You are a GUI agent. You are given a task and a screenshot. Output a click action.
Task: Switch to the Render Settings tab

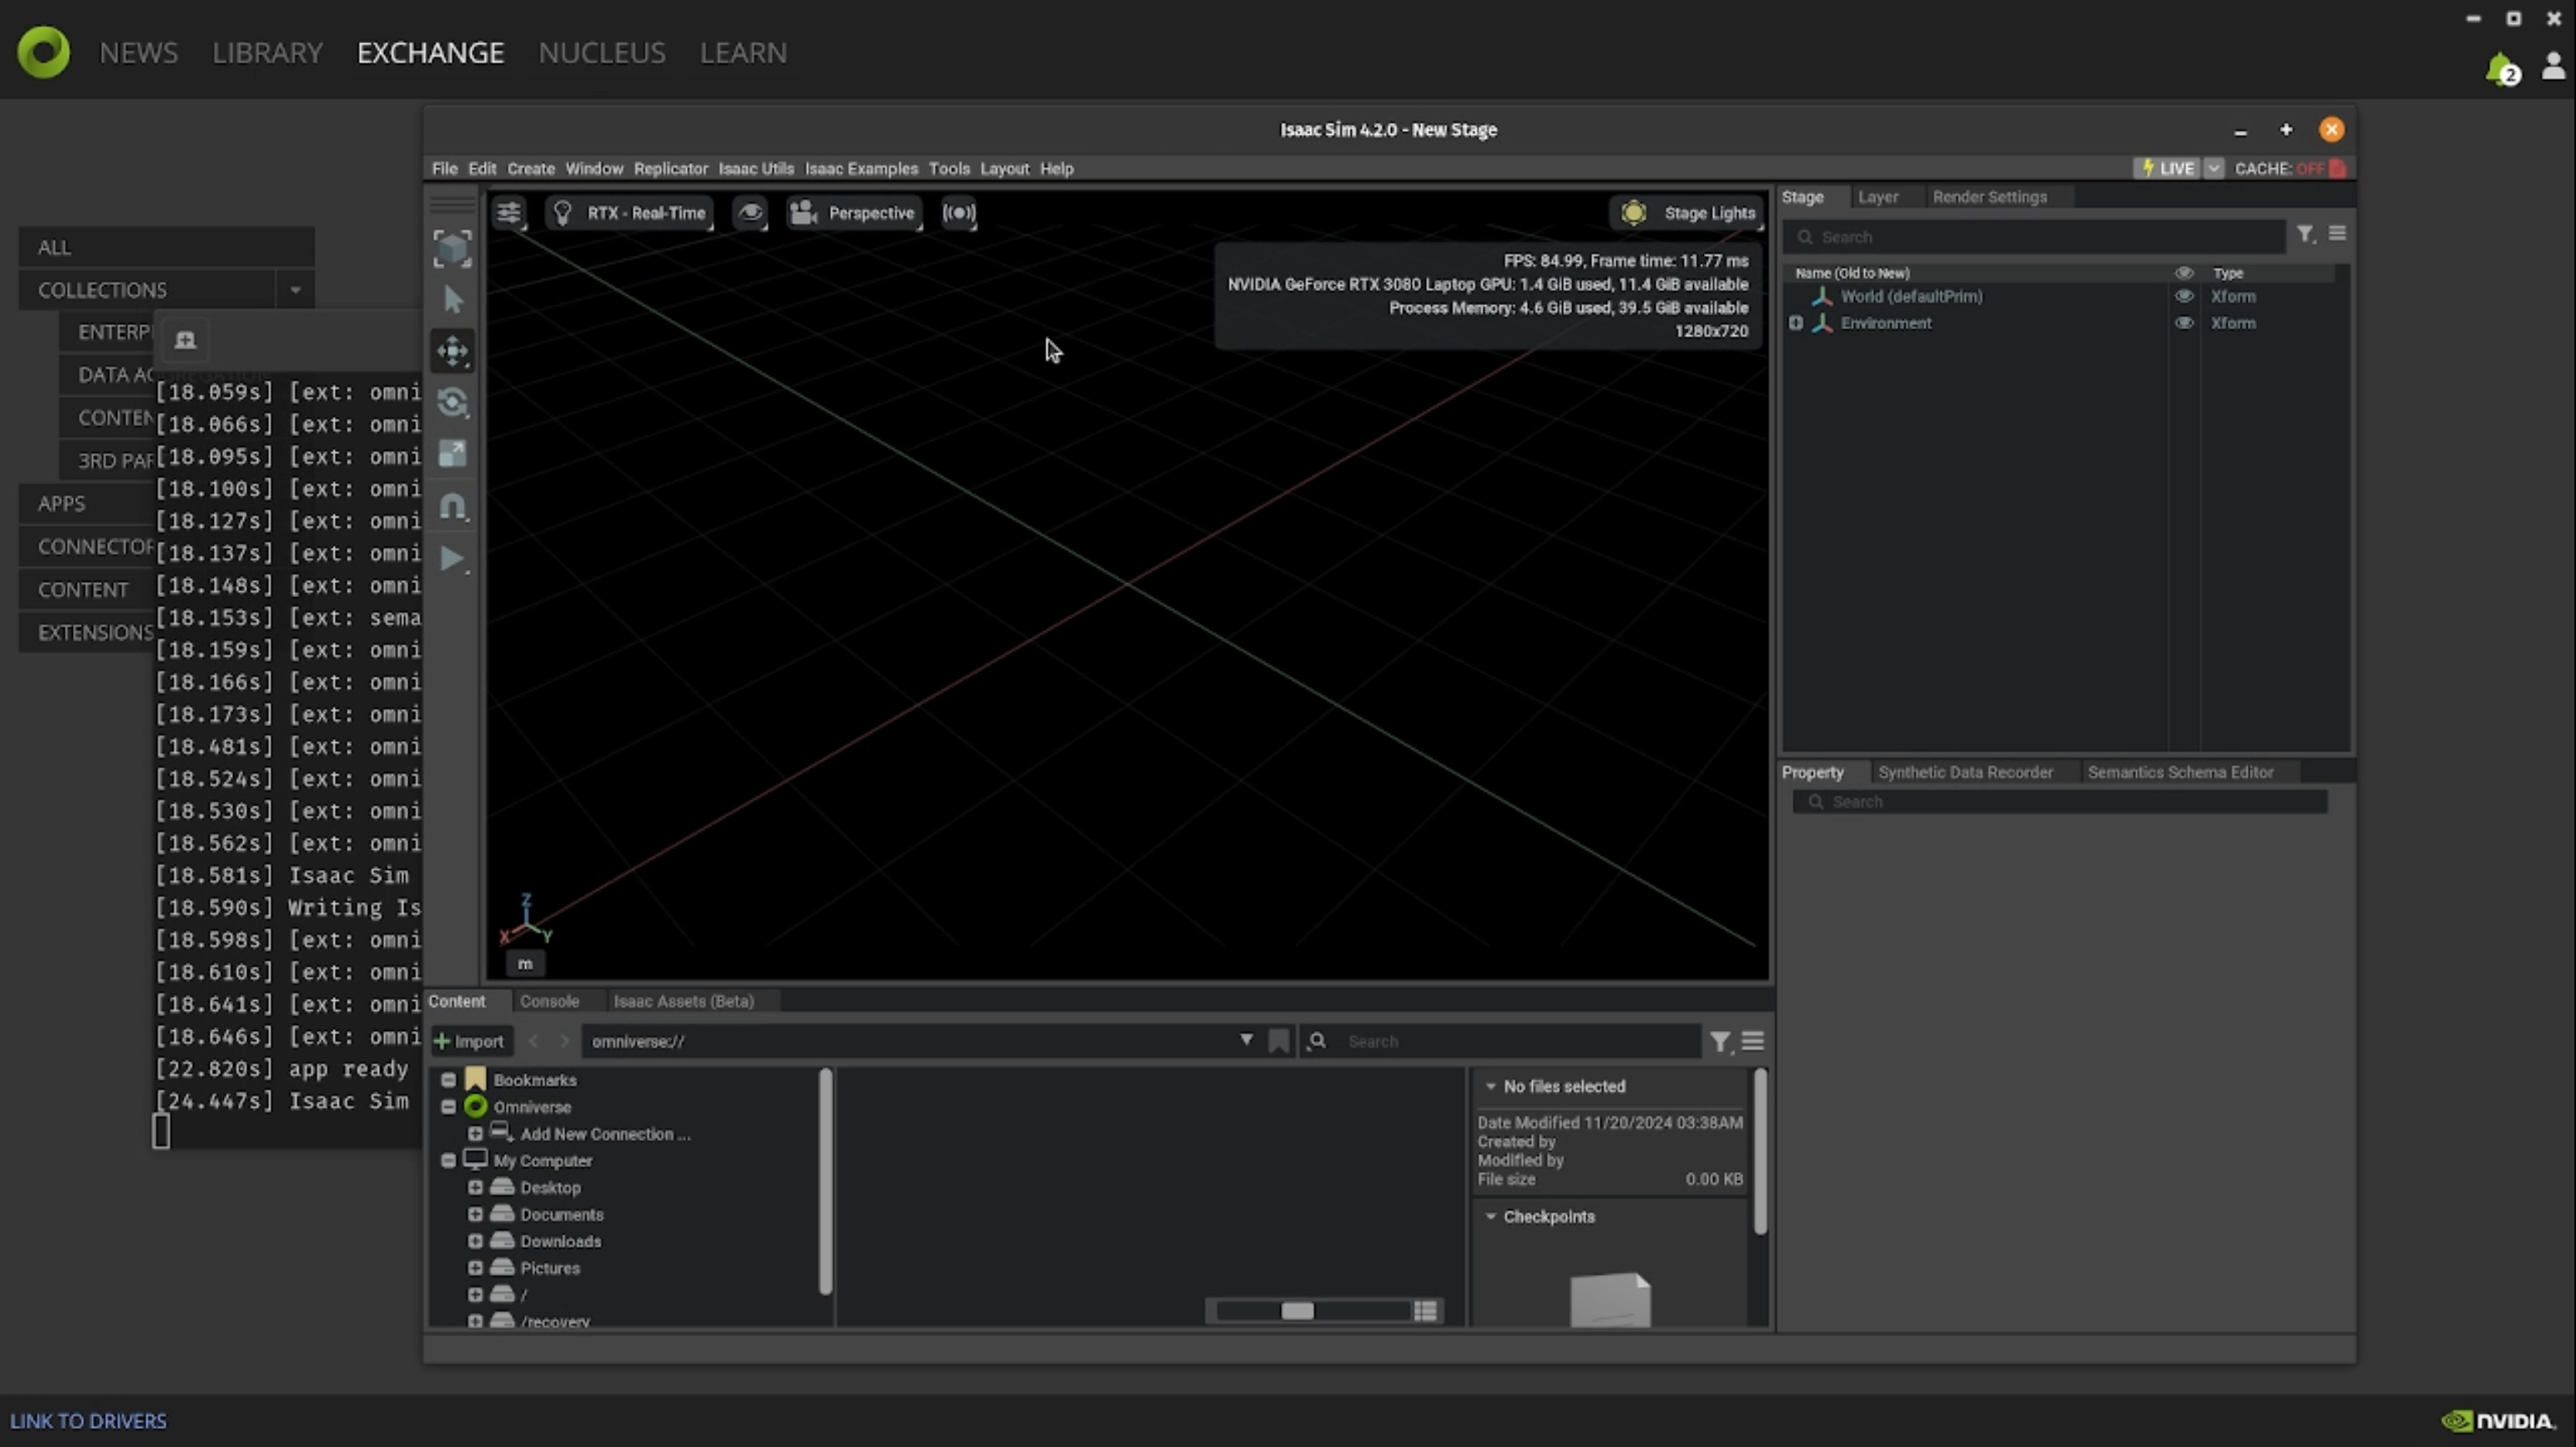[x=1988, y=197]
